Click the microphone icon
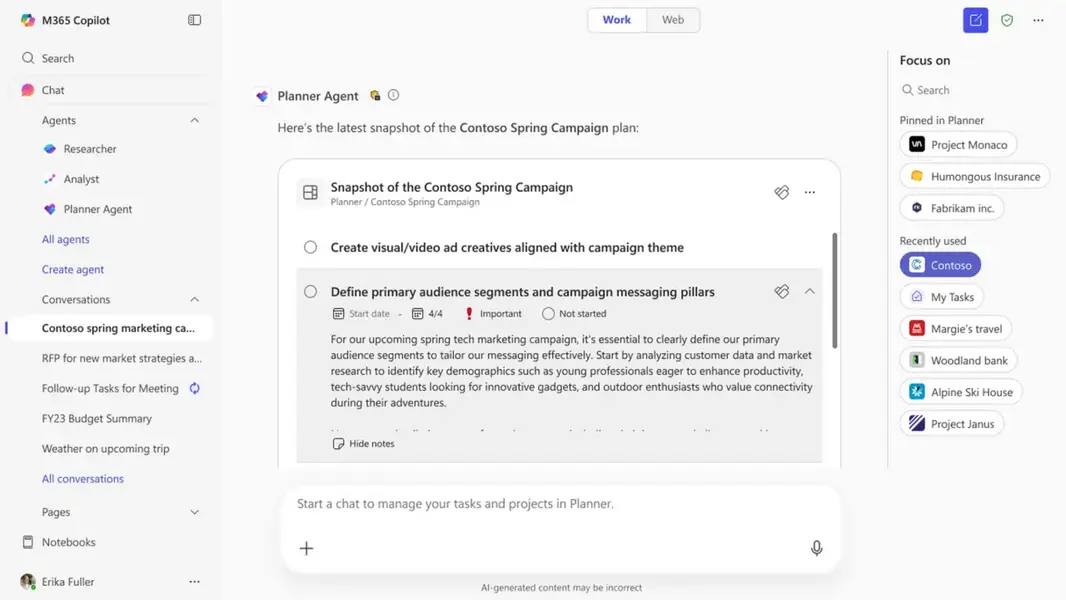Screen dimensions: 1066x600 (816, 548)
